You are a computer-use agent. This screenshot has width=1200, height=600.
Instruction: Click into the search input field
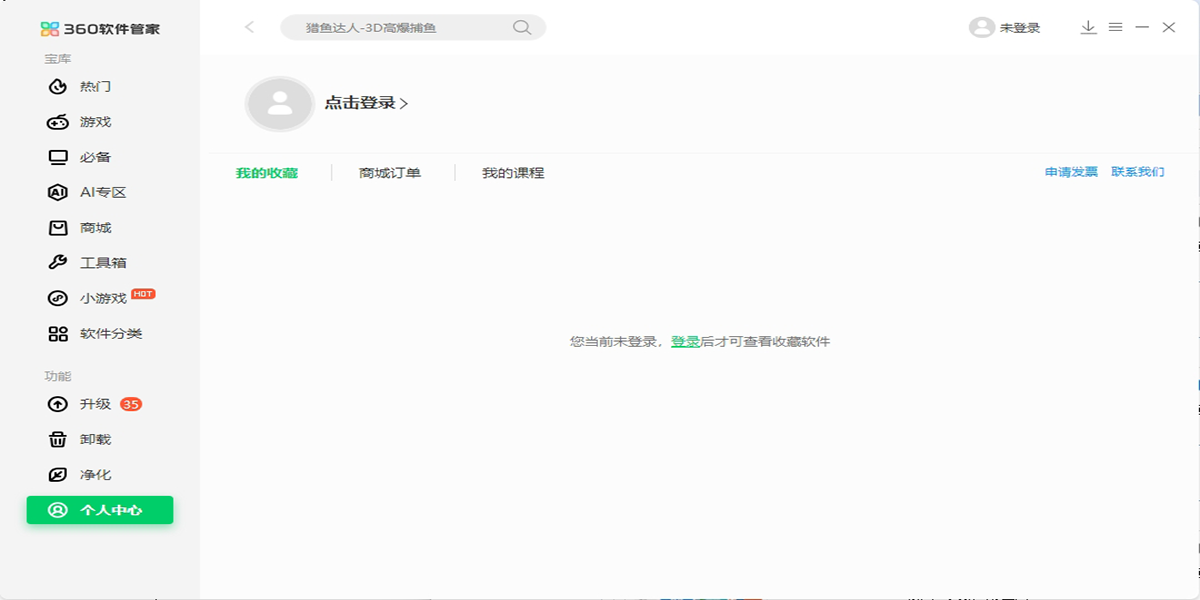coord(400,28)
